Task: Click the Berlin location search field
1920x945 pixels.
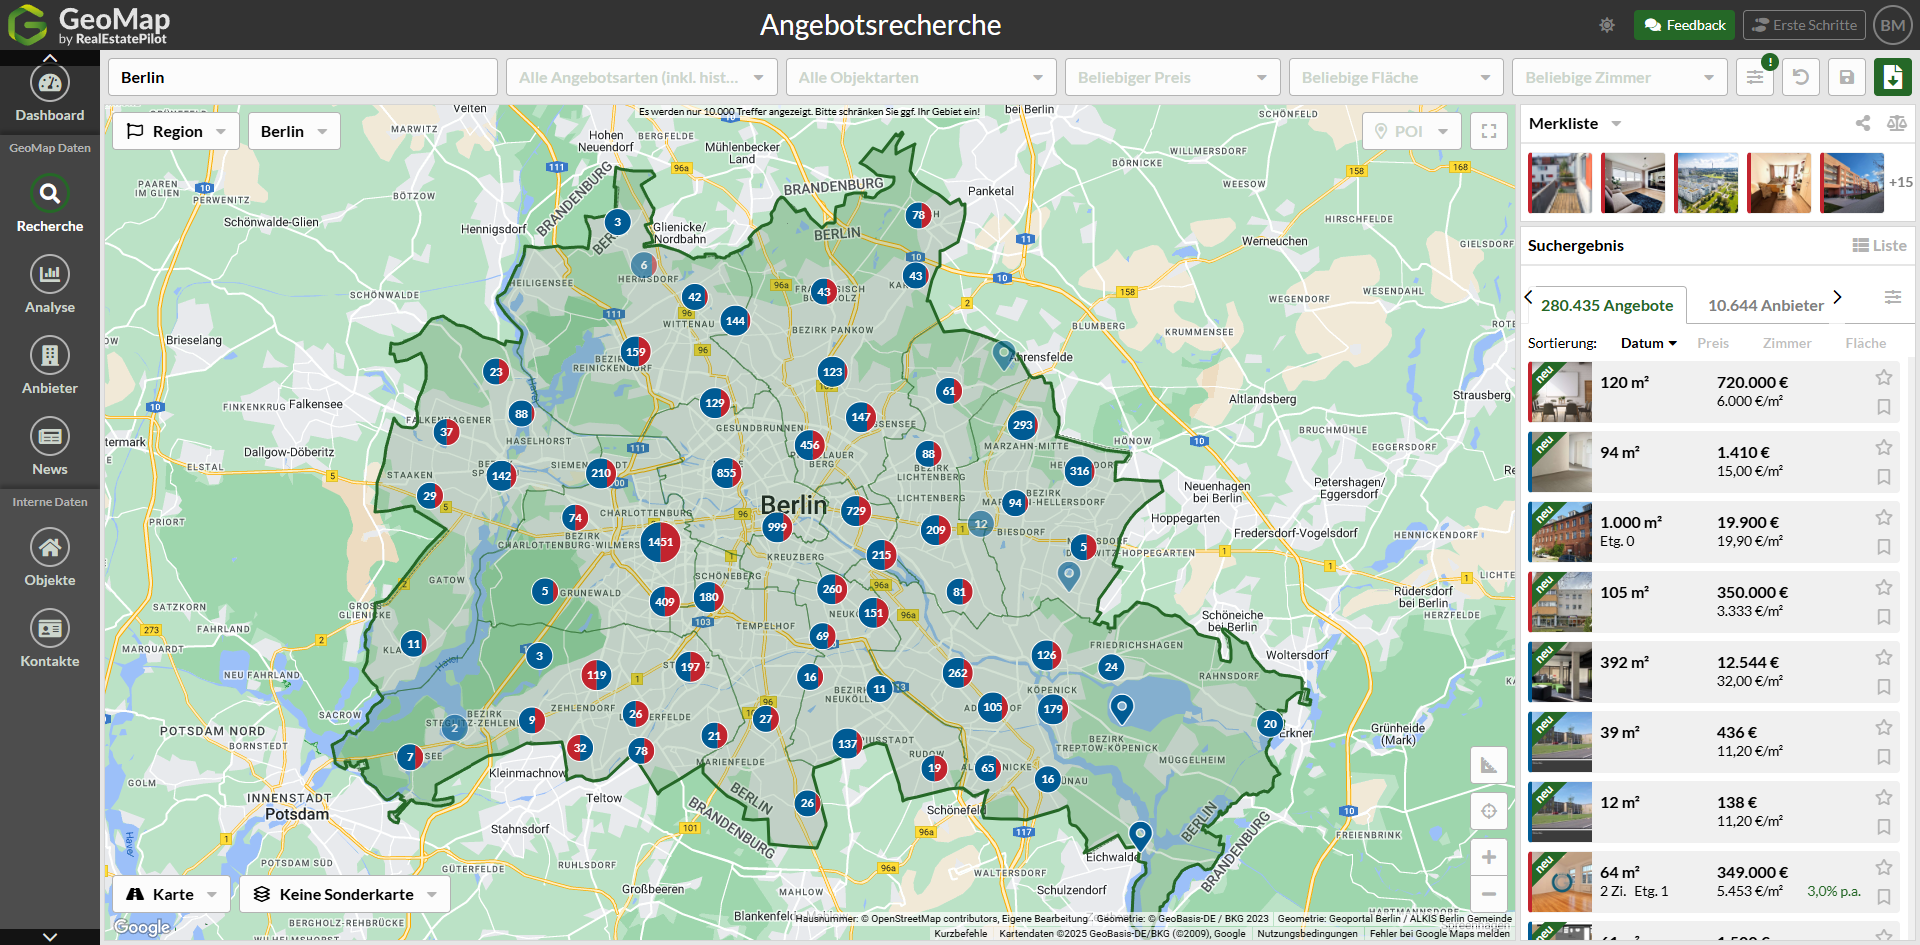Action: point(302,77)
